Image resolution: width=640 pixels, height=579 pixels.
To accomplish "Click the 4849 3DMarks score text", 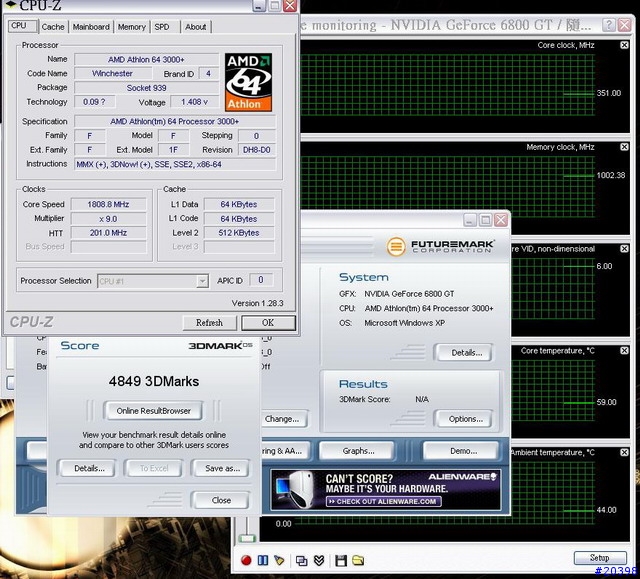I will tap(154, 382).
